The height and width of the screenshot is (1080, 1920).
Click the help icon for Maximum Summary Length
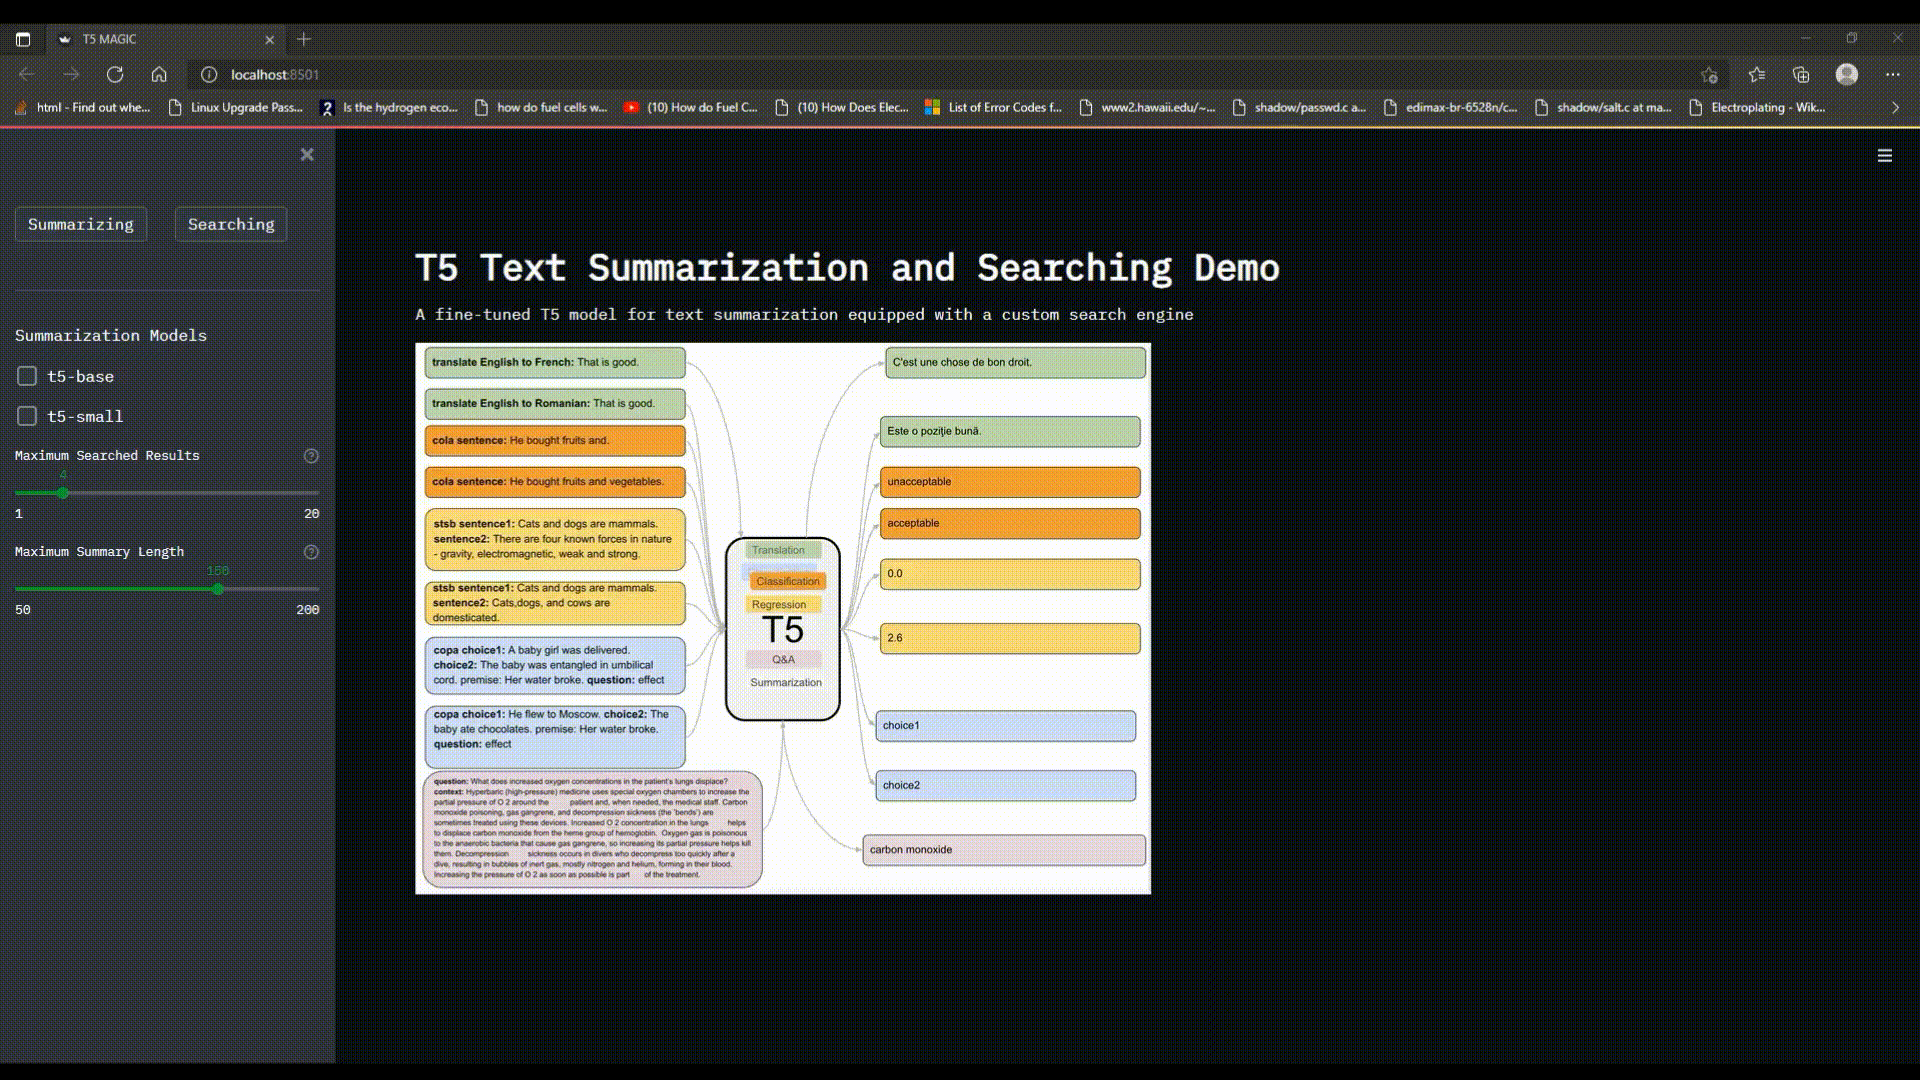tap(311, 552)
